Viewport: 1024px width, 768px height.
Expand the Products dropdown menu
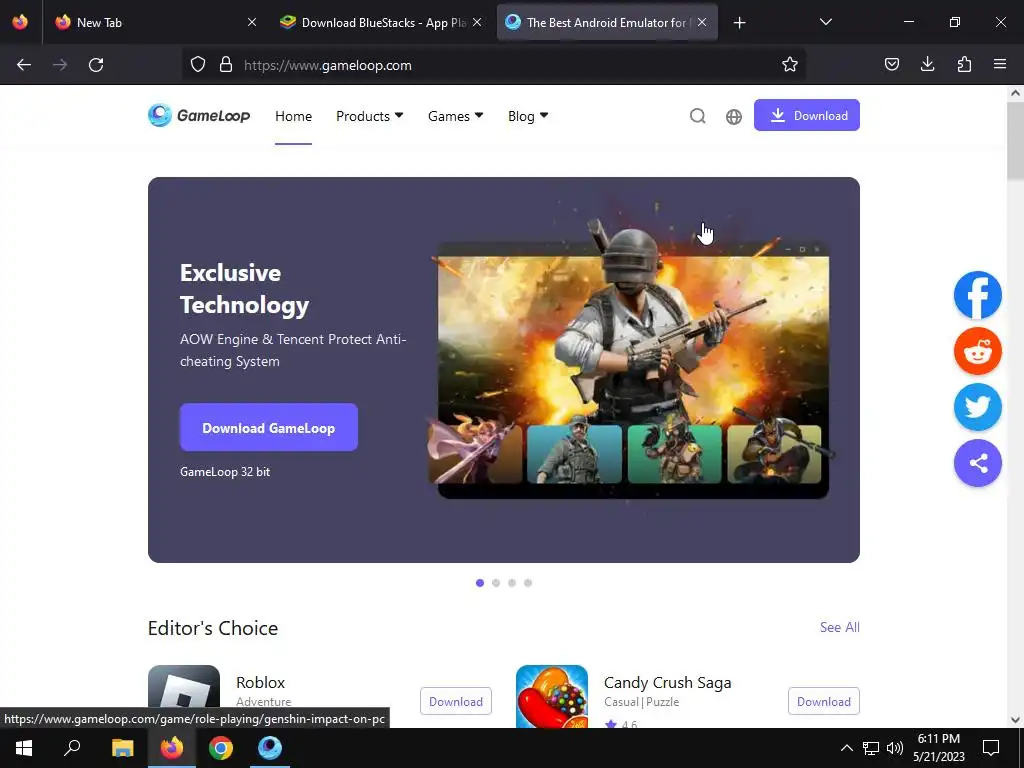point(370,116)
